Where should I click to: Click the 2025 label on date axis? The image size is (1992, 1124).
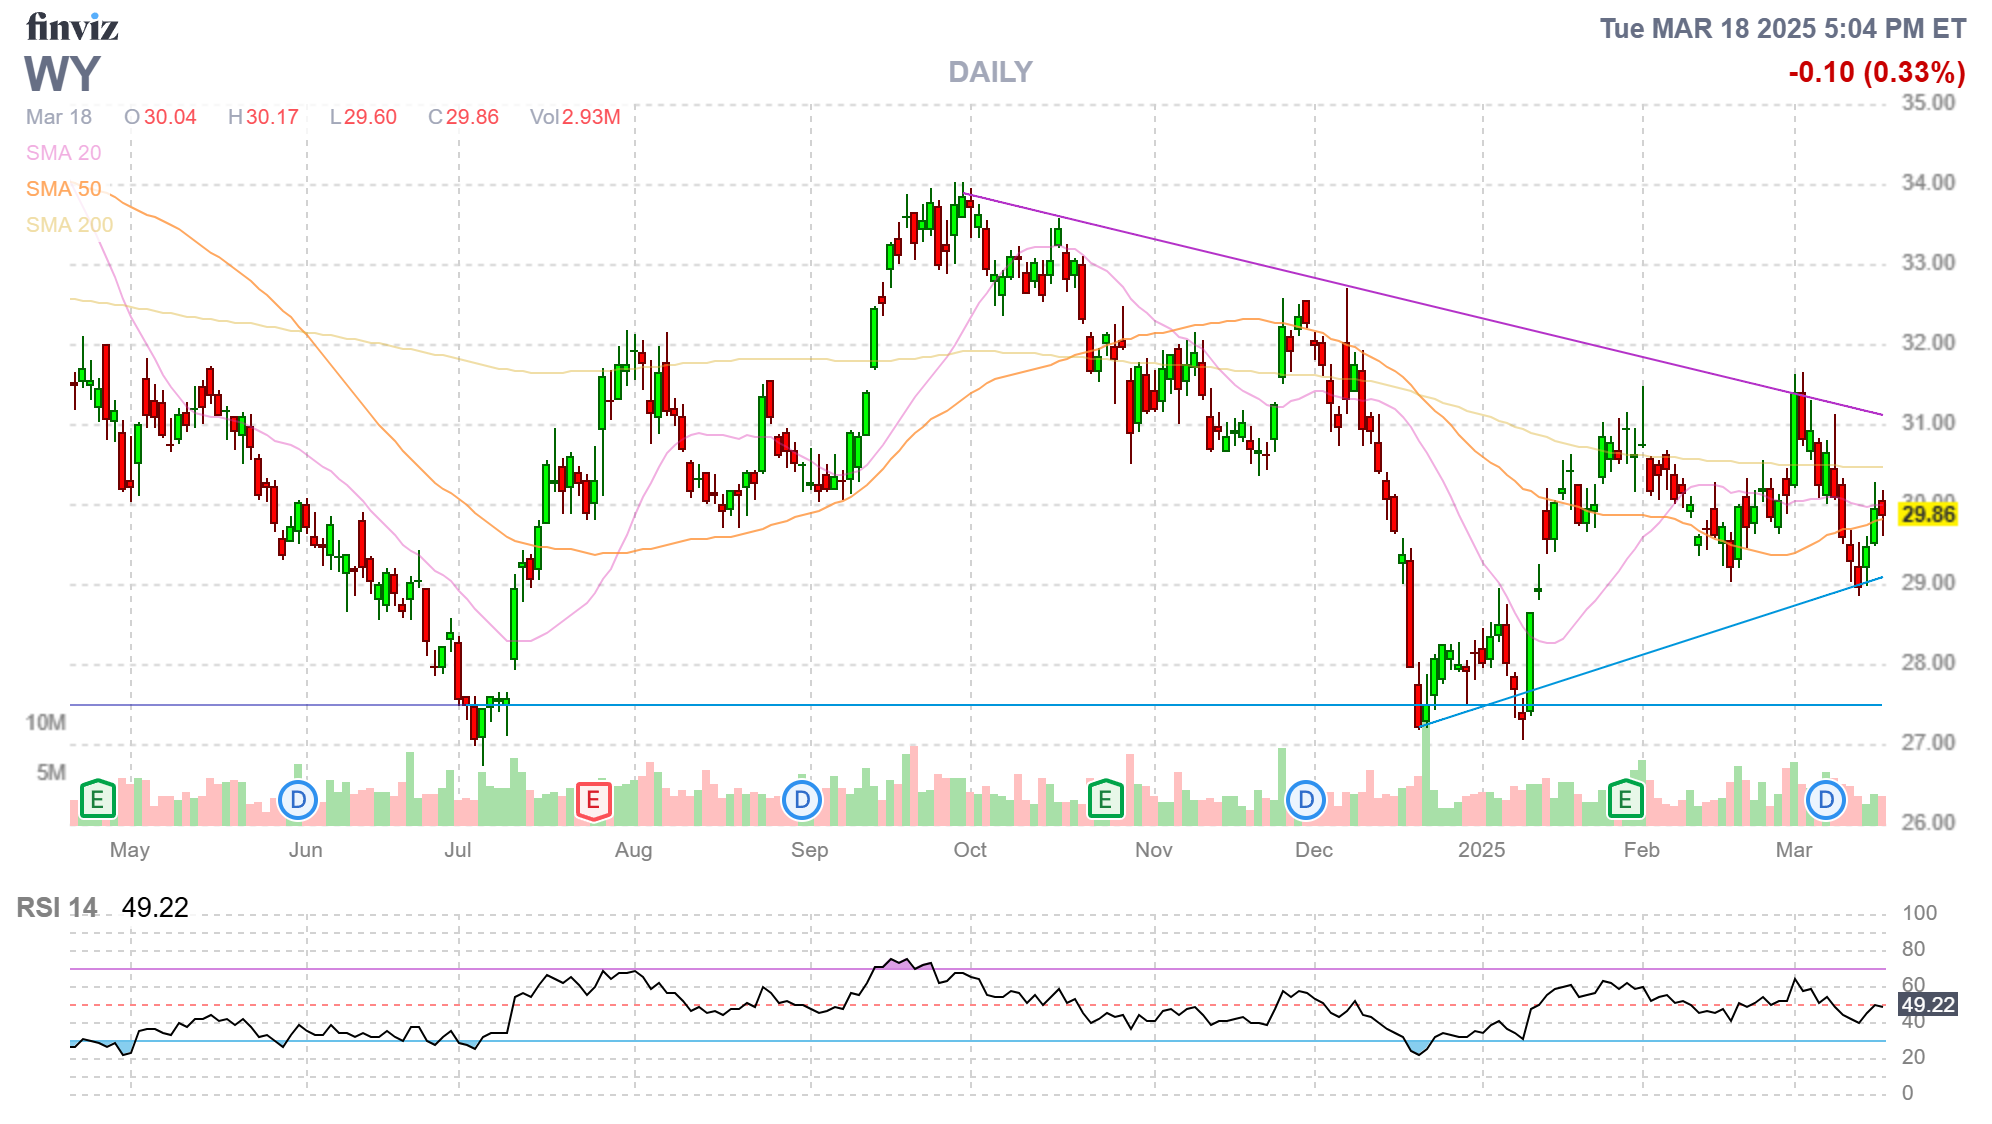[1481, 850]
